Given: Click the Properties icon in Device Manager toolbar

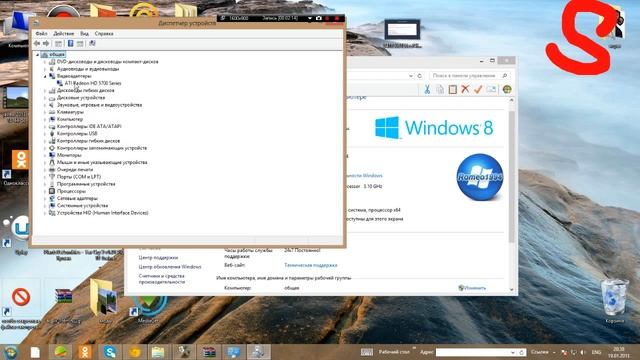Looking at the screenshot, I should (80, 43).
